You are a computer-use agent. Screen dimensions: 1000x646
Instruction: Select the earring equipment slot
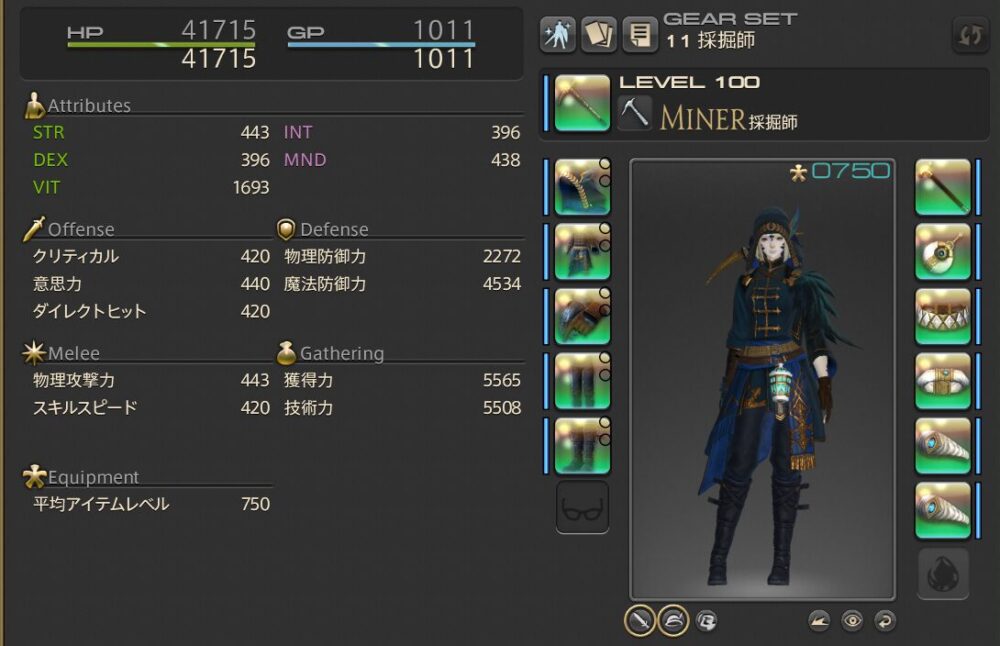pyautogui.click(x=943, y=252)
